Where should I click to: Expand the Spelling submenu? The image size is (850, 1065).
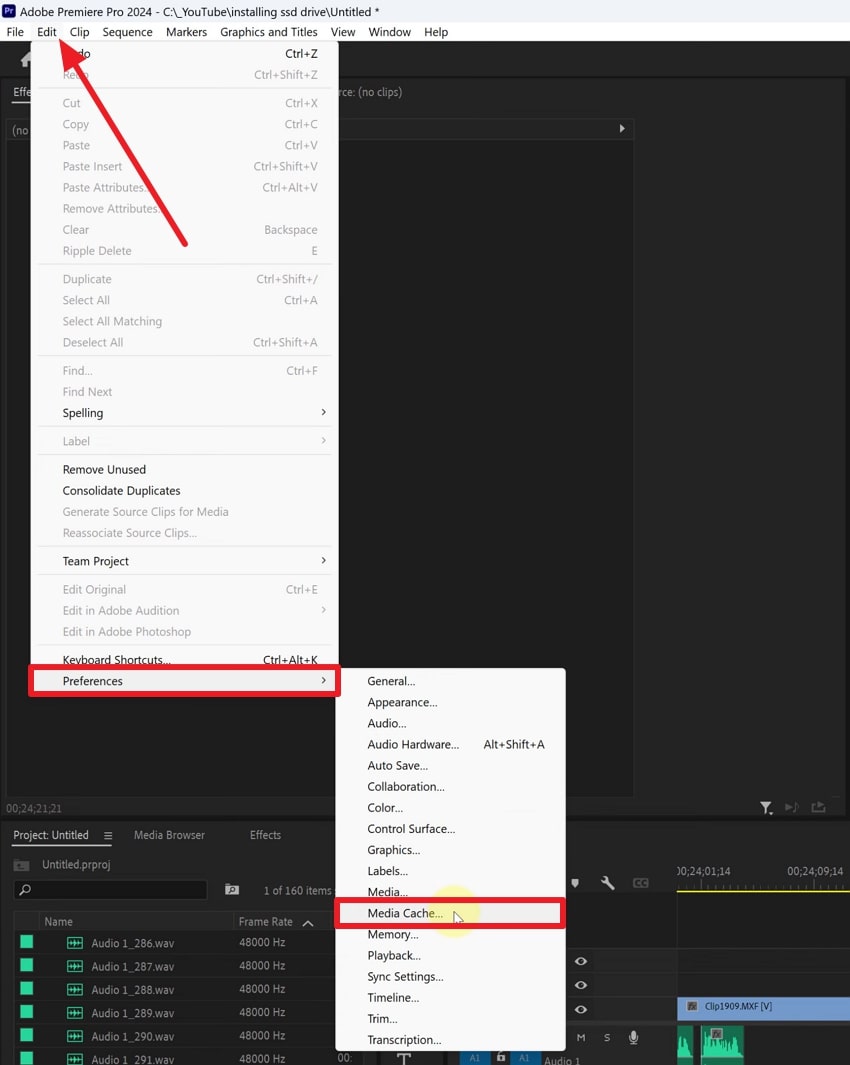[184, 413]
